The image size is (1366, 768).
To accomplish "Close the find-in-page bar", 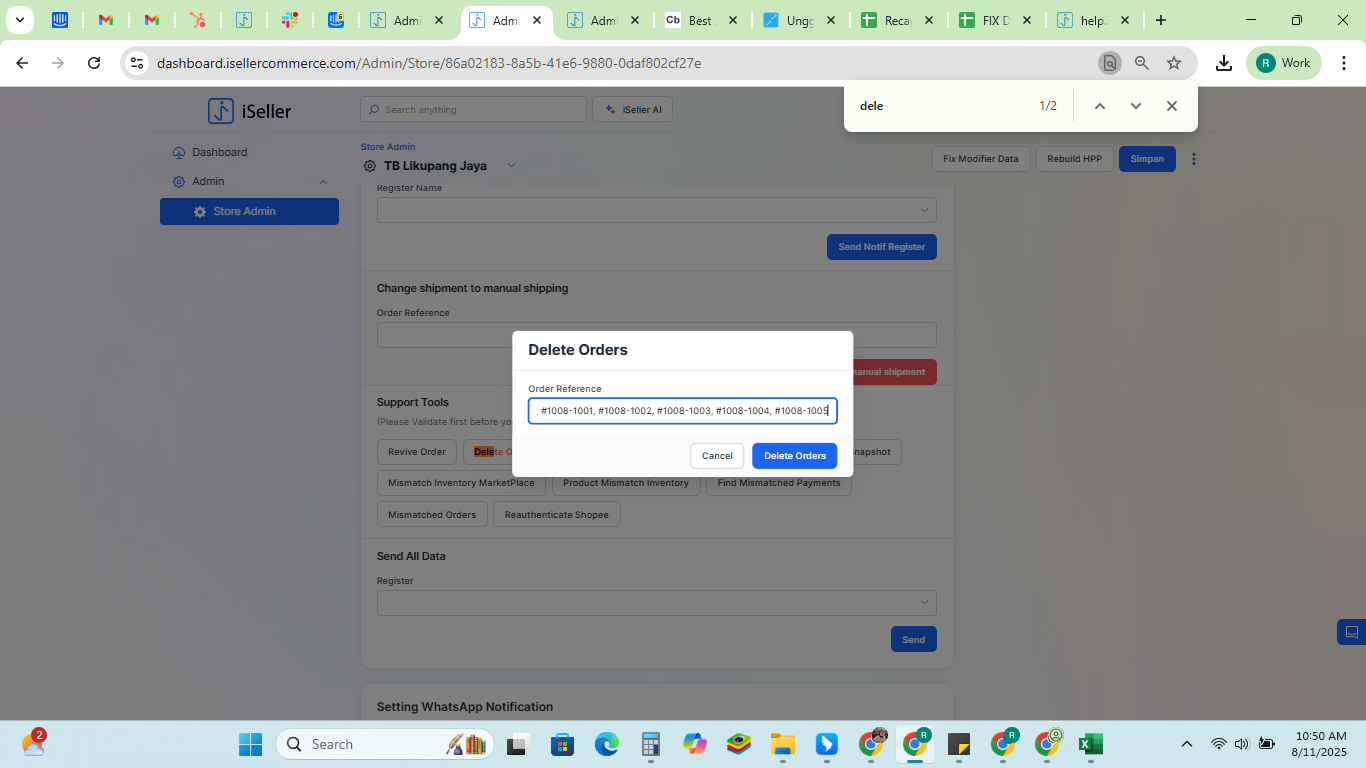I will pyautogui.click(x=1171, y=106).
